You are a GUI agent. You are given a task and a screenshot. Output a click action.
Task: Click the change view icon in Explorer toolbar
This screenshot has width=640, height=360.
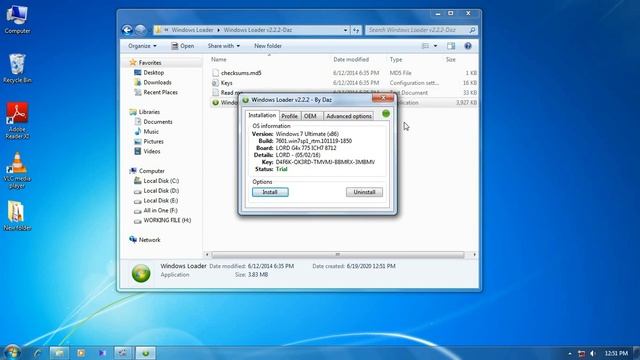click(425, 46)
